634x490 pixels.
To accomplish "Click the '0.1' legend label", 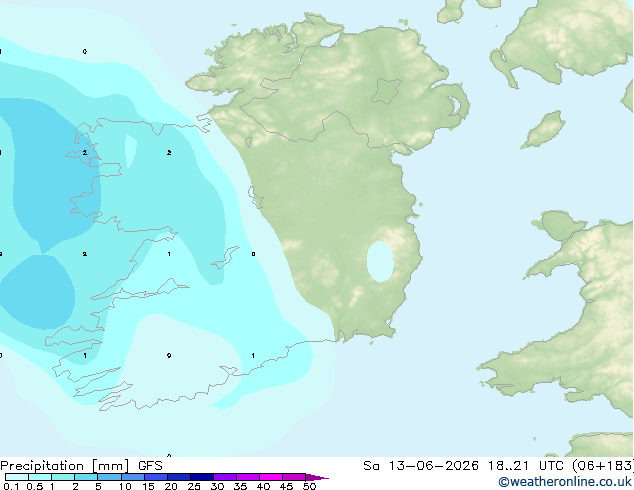I will [11, 486].
